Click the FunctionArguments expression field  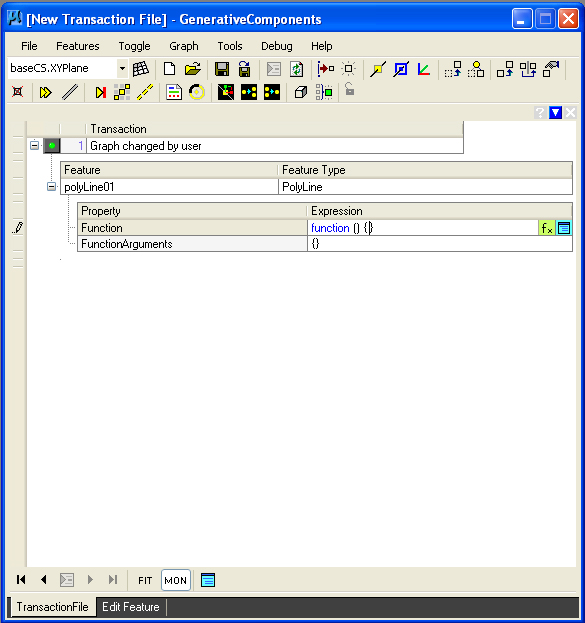click(x=440, y=244)
